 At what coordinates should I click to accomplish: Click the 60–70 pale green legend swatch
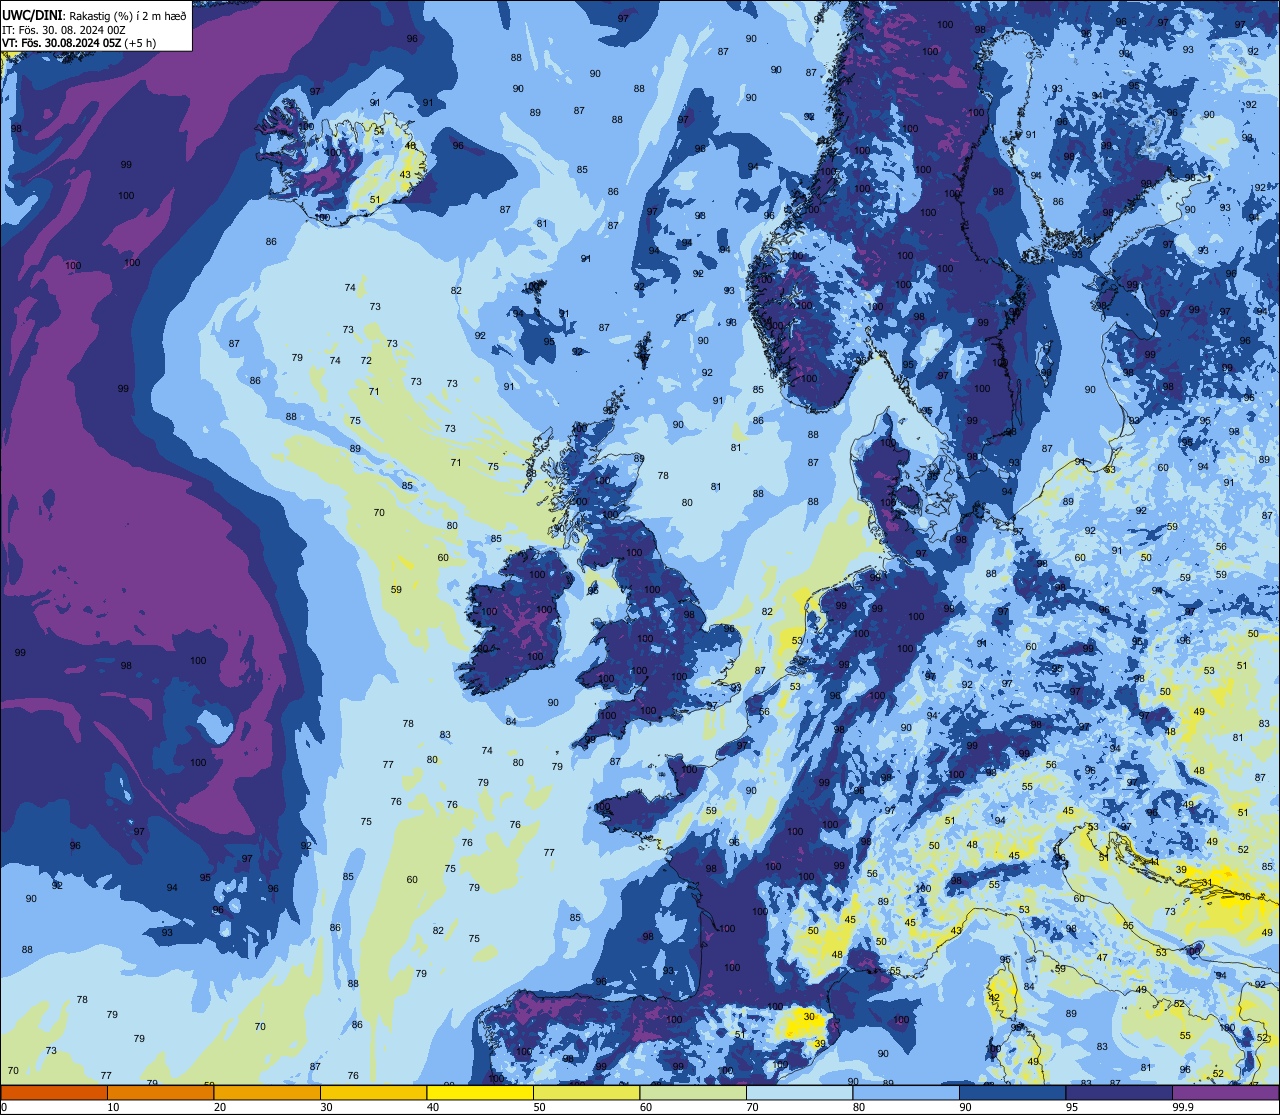coord(693,1092)
